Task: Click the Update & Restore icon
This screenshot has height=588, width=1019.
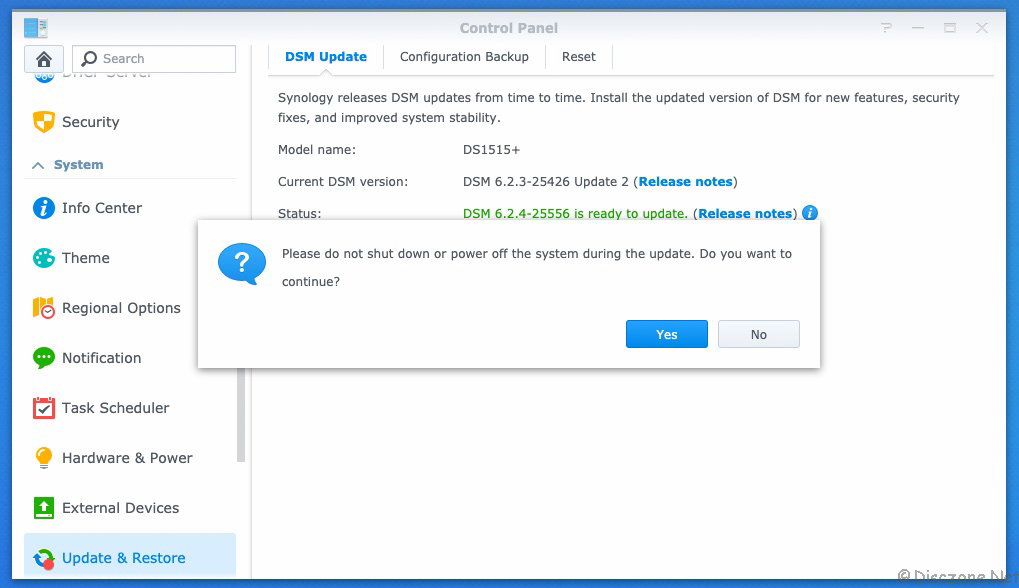Action: tap(44, 558)
